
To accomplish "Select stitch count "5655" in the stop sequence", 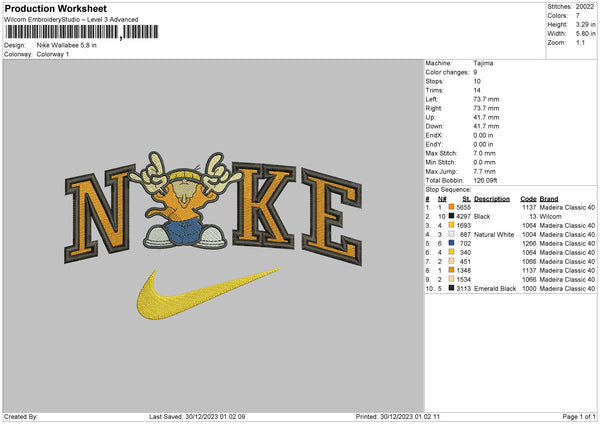I will (463, 207).
